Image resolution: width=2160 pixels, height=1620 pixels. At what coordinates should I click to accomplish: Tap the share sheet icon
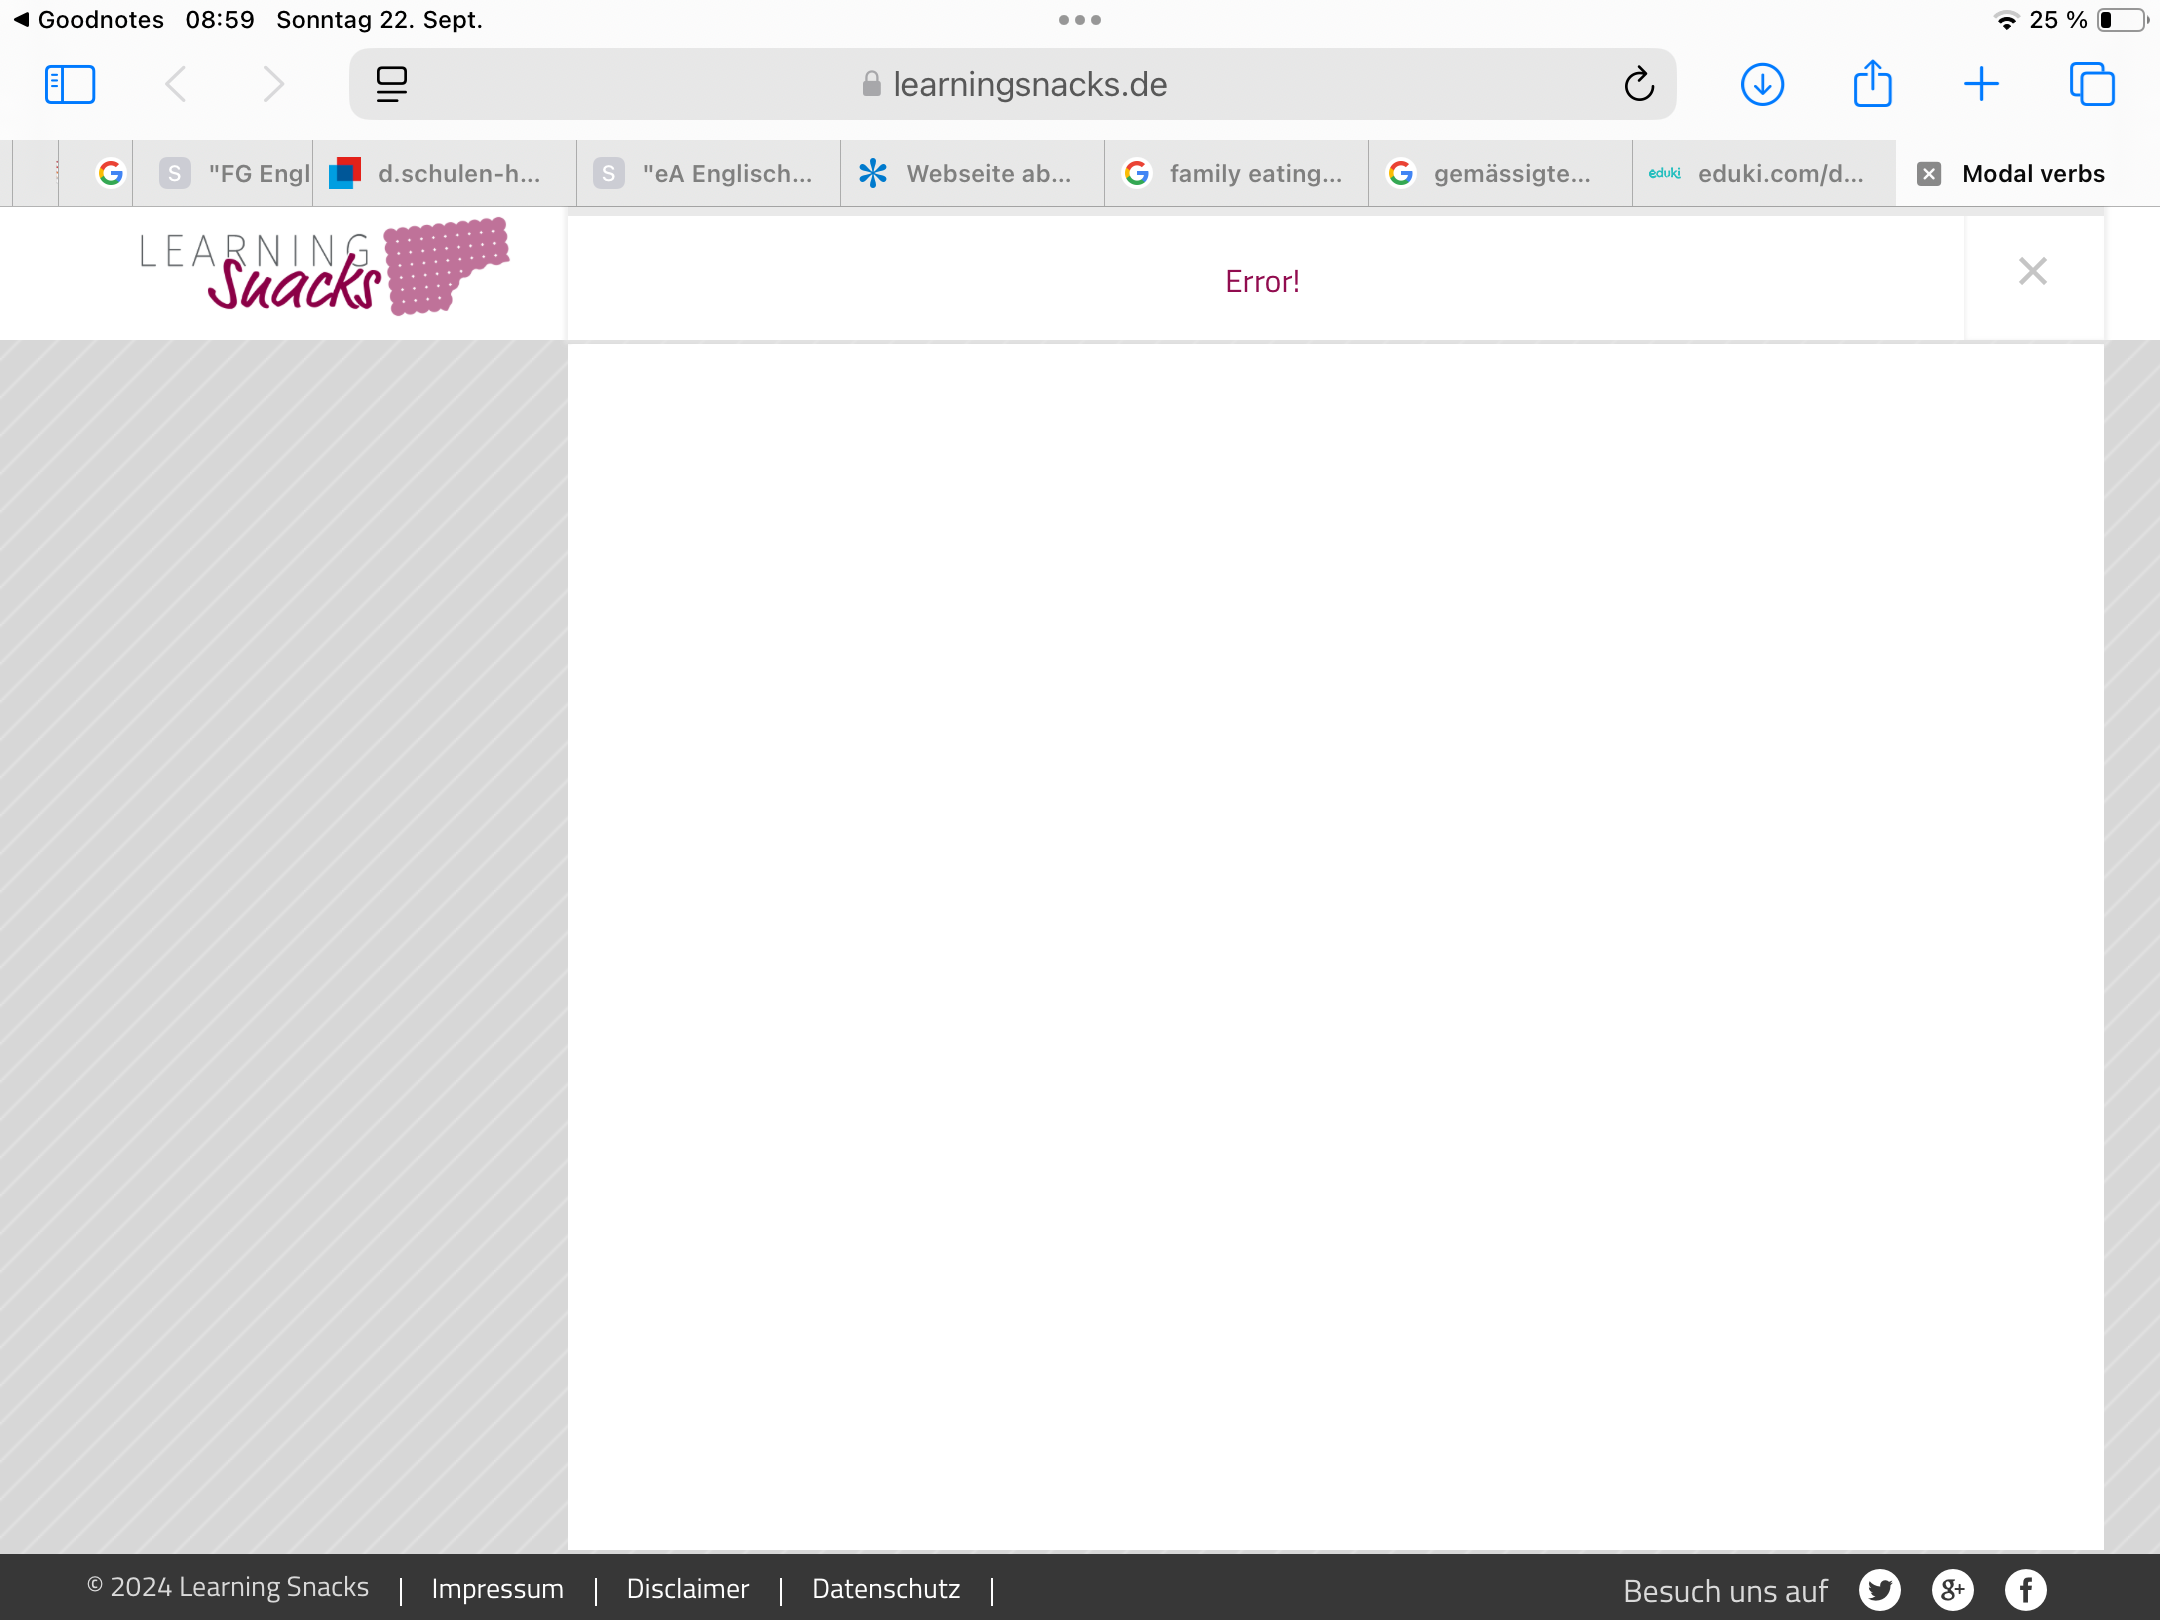[1872, 84]
